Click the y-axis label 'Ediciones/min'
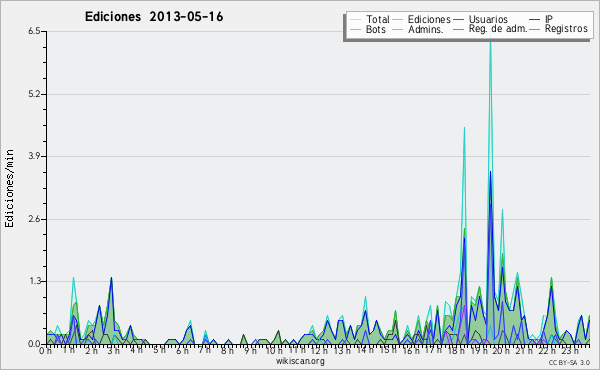Viewport: 600px width, 370px height. 9,188
